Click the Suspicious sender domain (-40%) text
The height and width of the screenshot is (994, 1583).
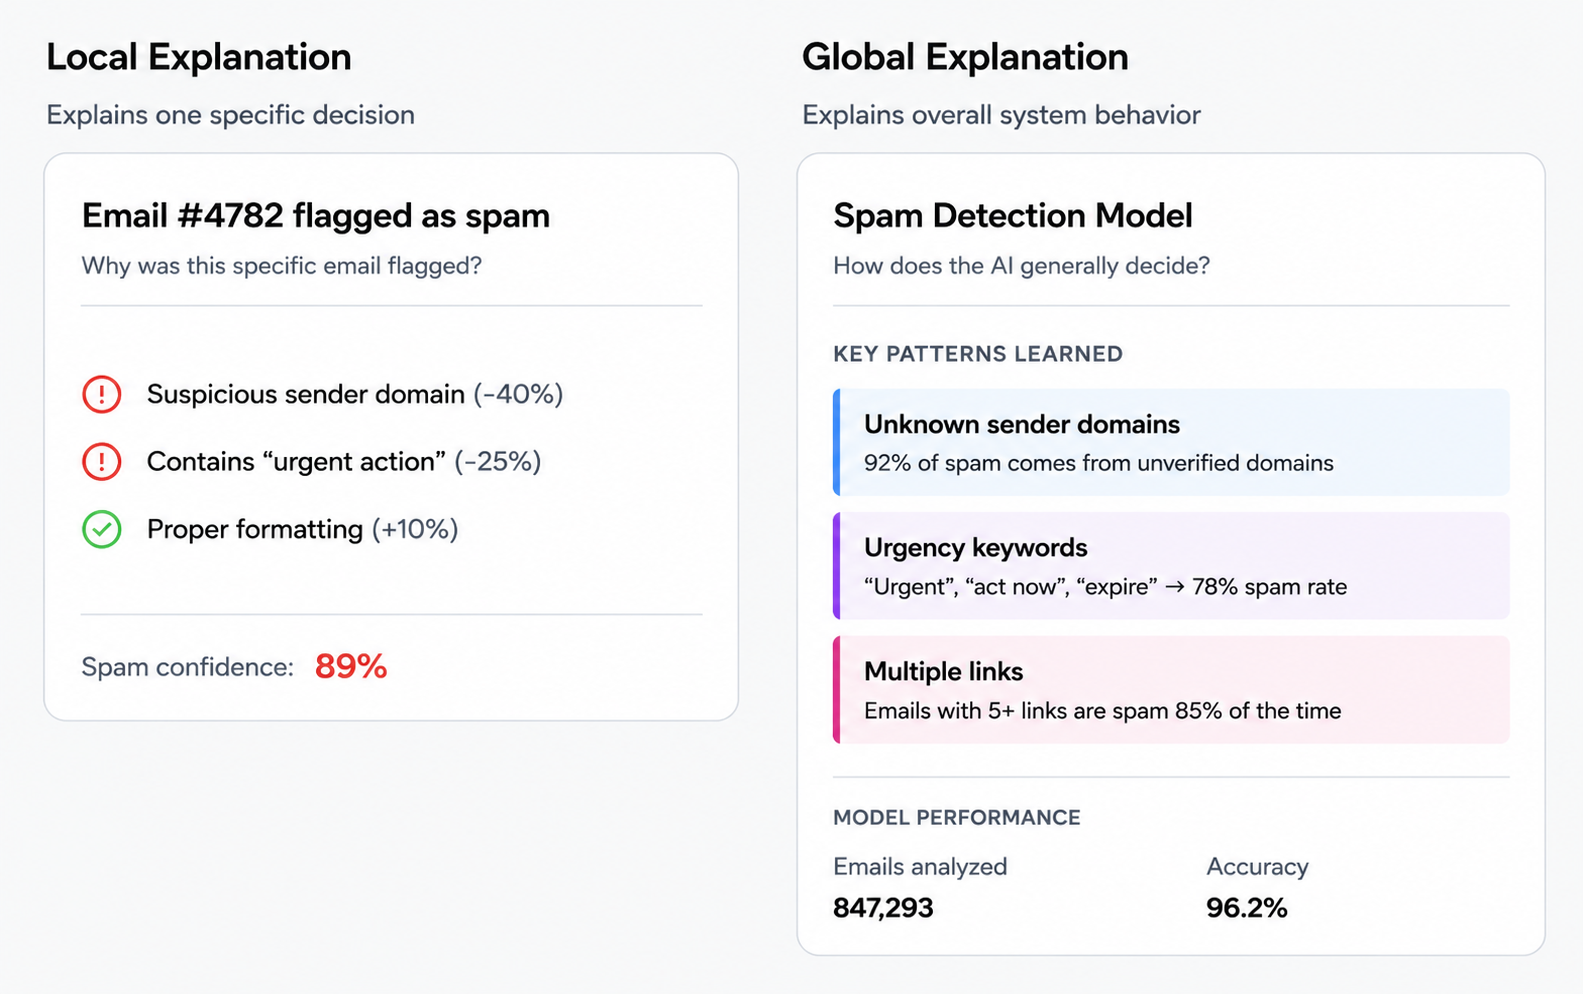355,394
